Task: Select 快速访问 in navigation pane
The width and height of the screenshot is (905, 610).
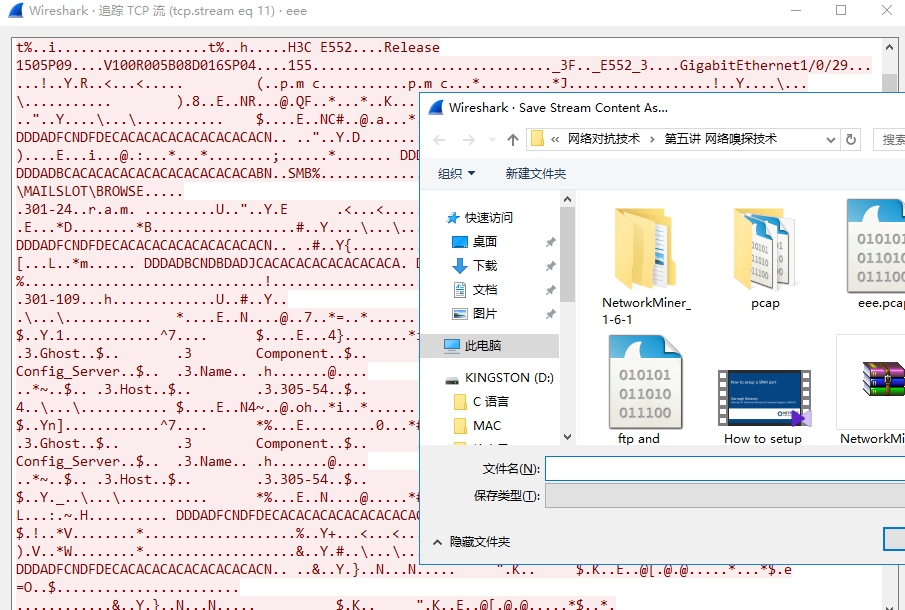Action: (480, 218)
